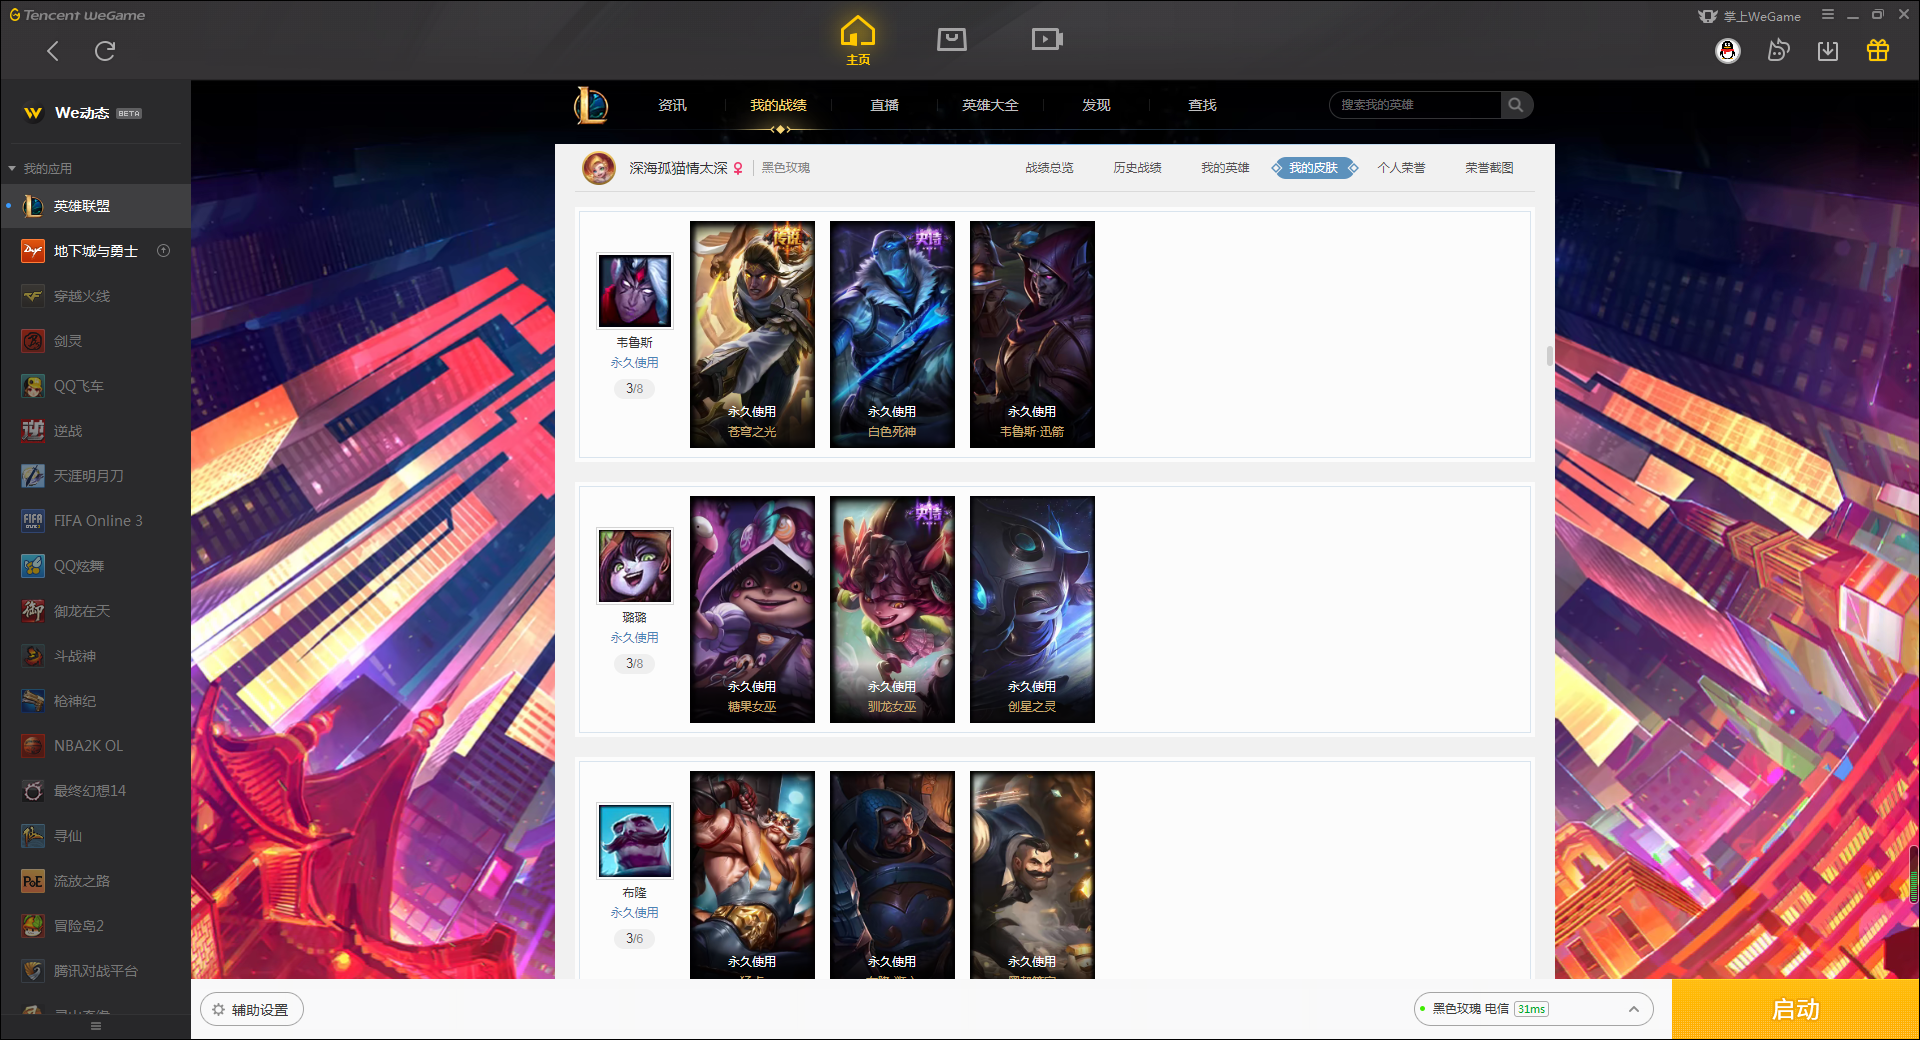Select QQ飞车 in sidebar
Viewport: 1920px width, 1040px height.
click(95, 386)
